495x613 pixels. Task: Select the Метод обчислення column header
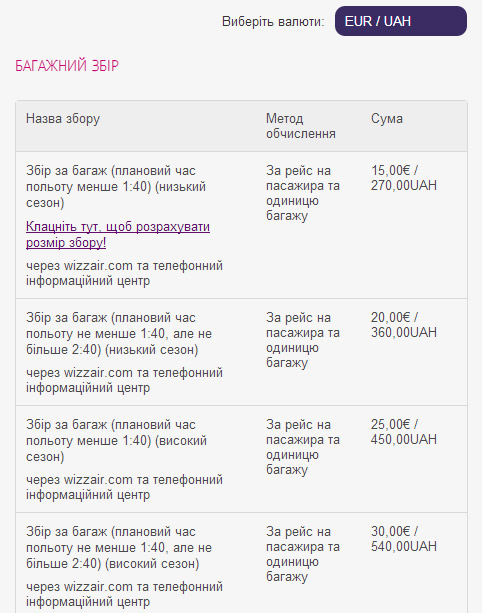301,126
